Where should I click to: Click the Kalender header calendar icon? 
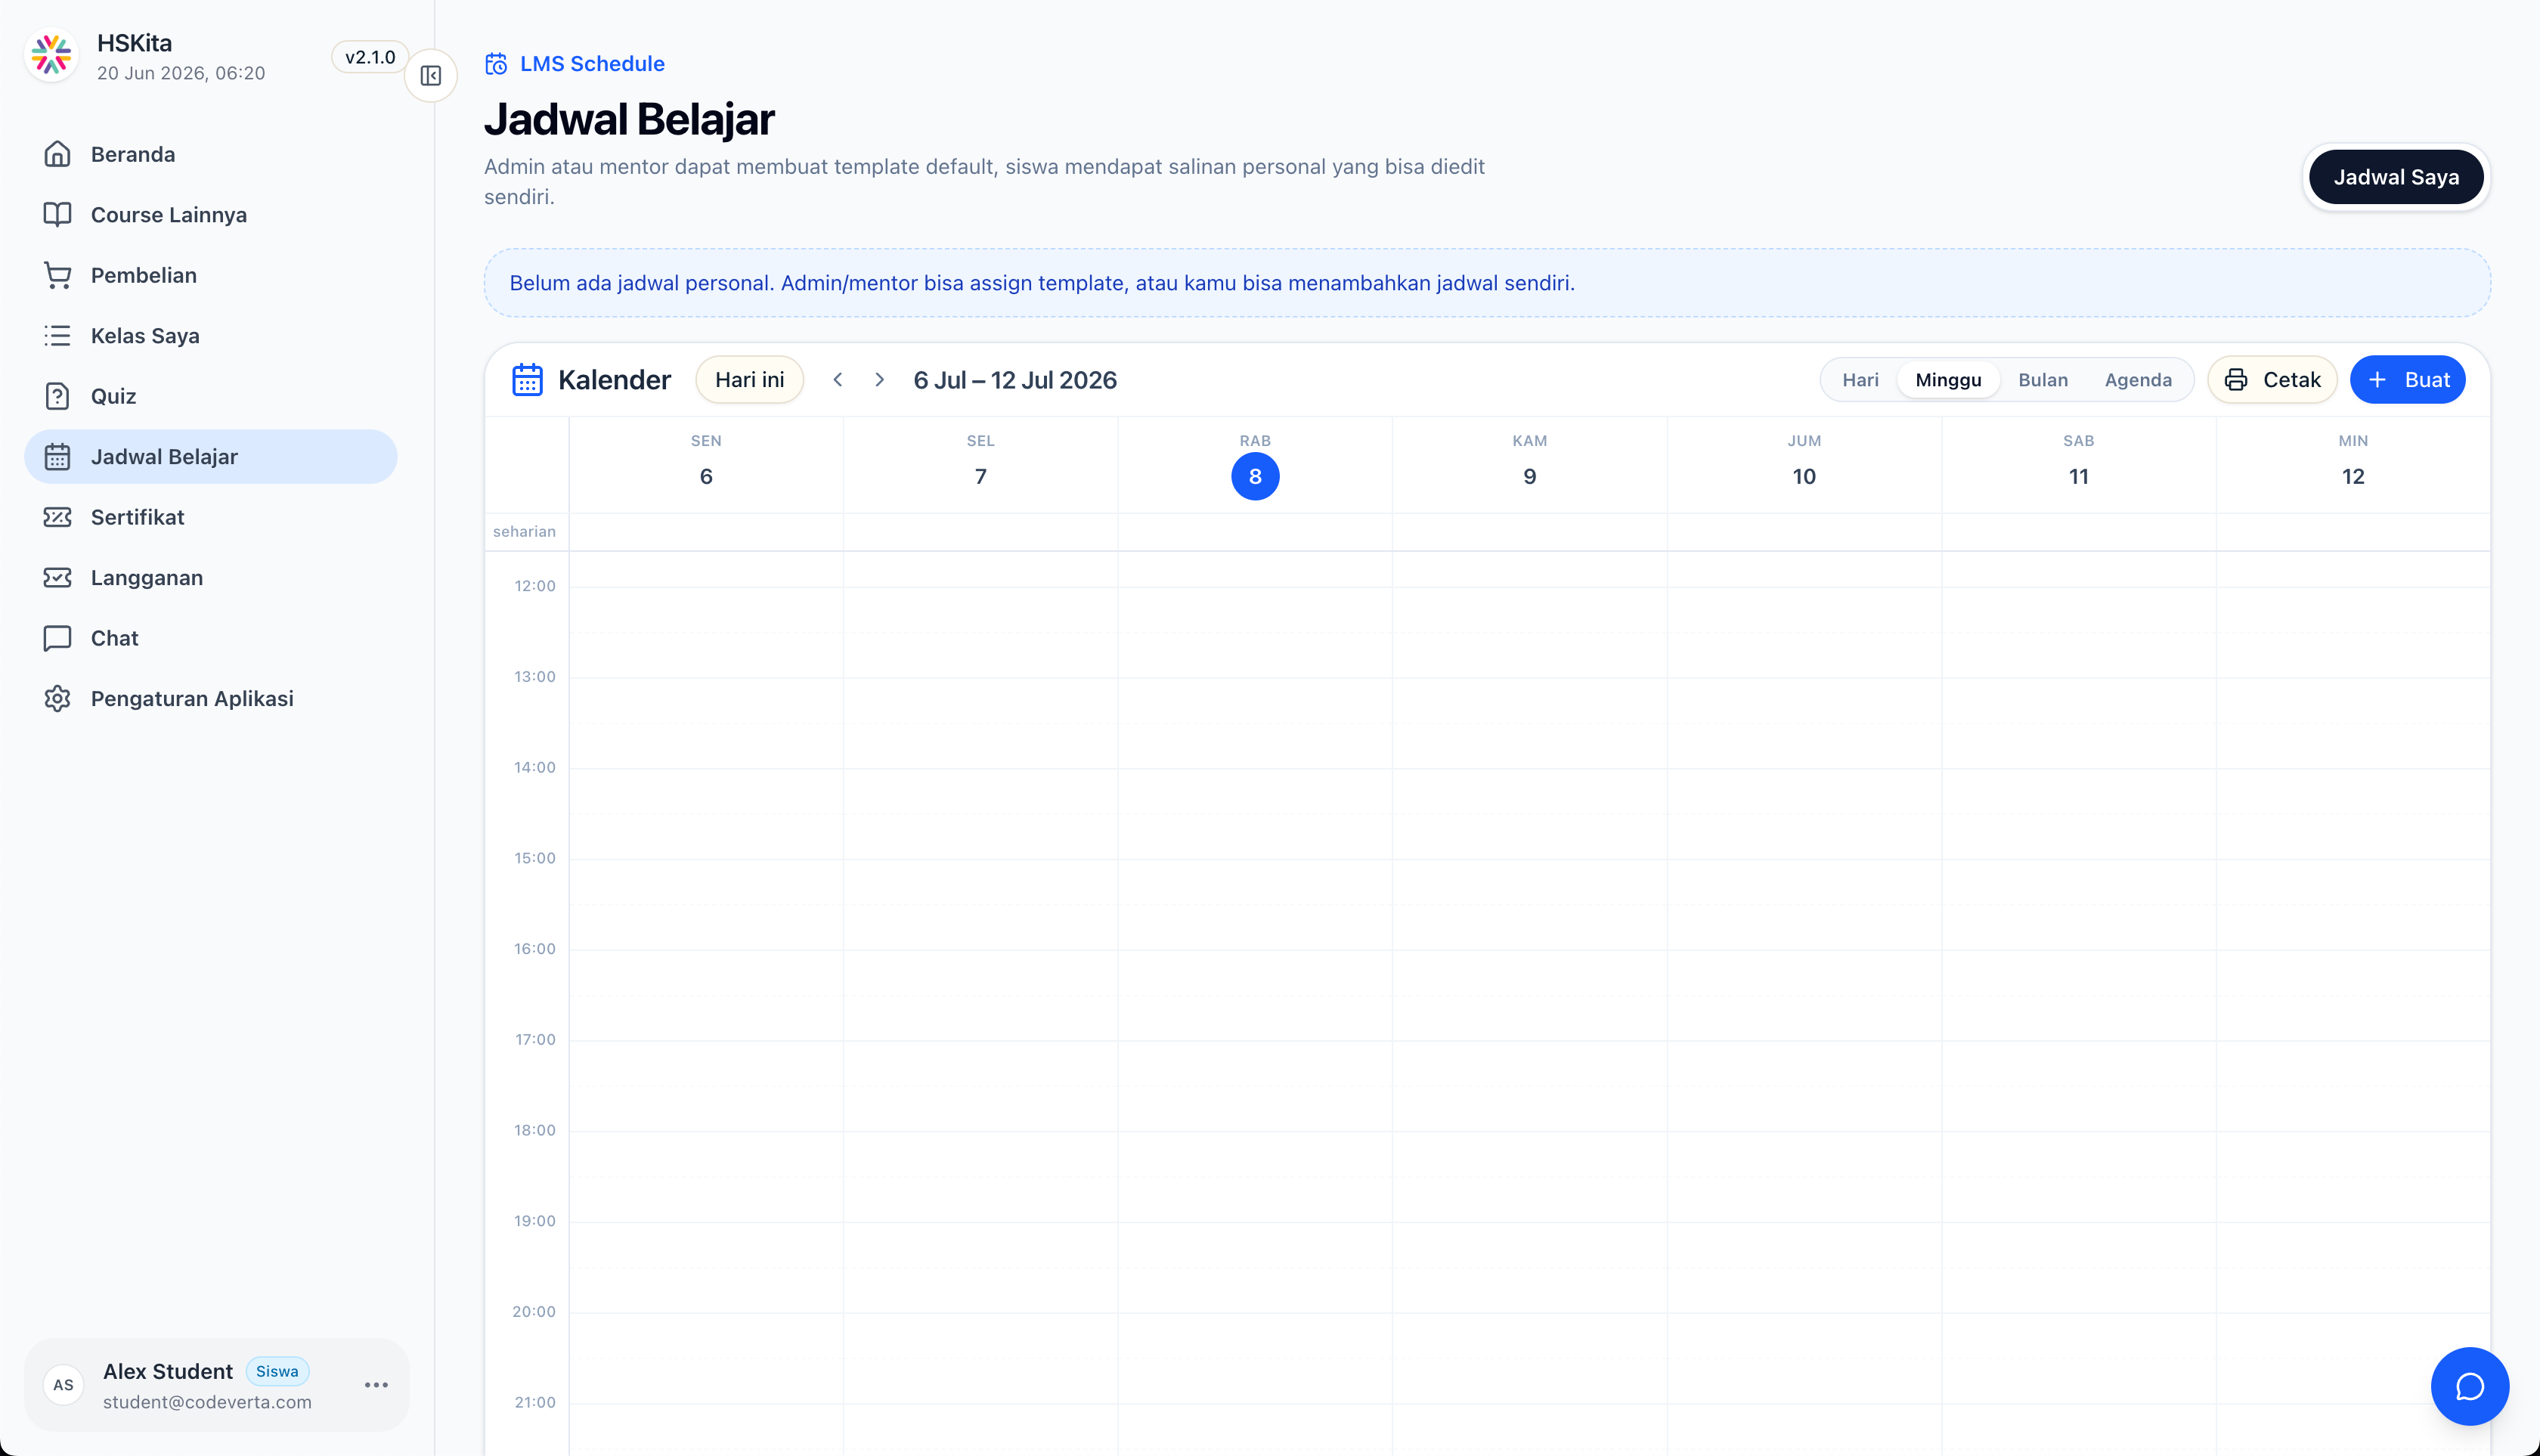[x=527, y=380]
